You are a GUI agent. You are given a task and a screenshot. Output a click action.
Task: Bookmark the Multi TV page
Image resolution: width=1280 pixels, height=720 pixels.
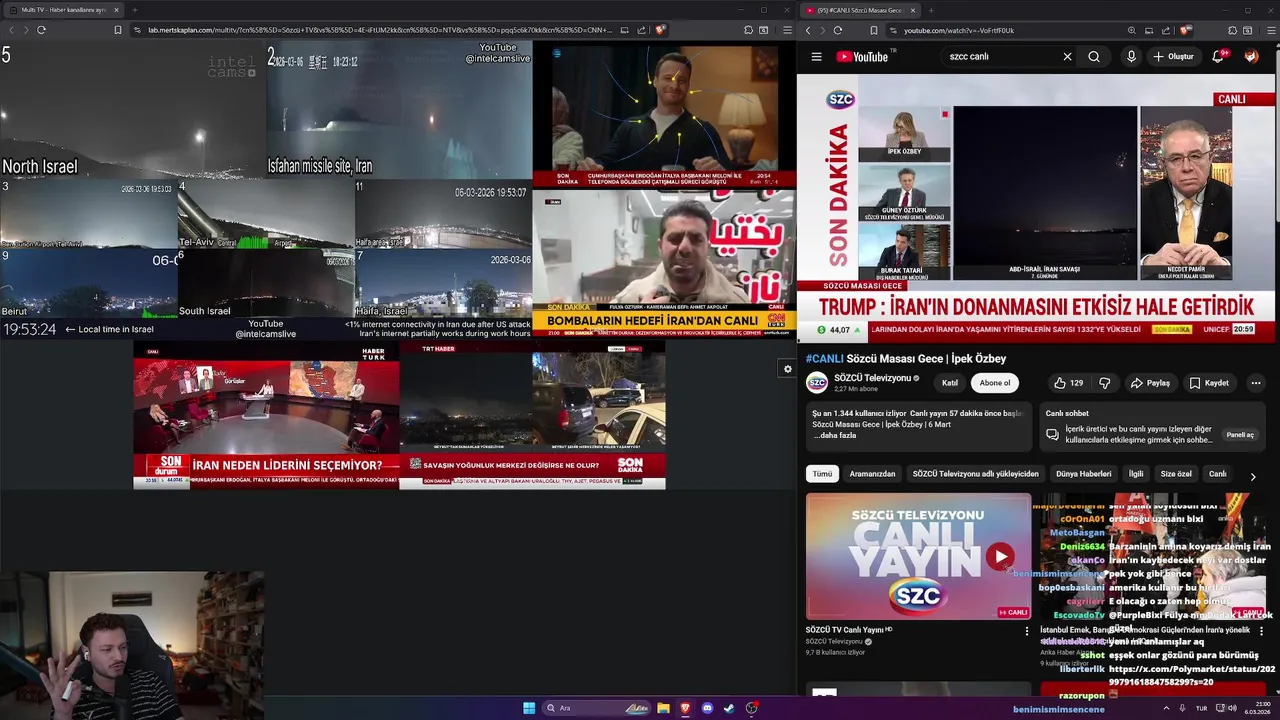point(117,30)
